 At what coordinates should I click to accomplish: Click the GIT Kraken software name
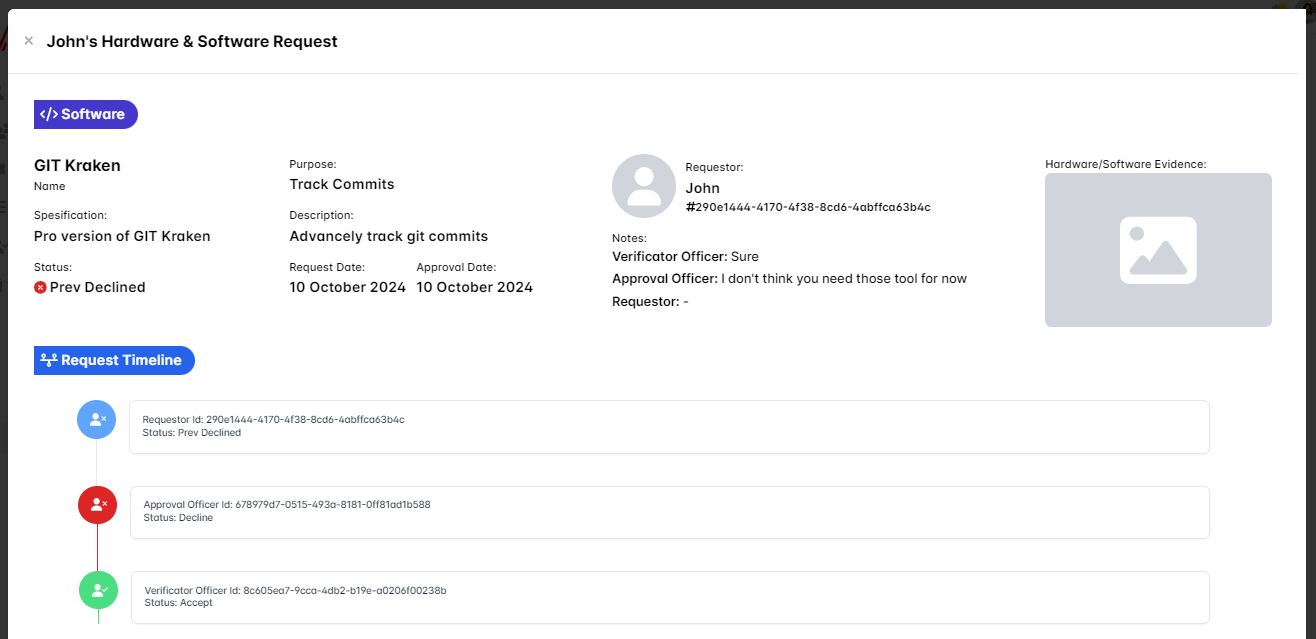(77, 166)
